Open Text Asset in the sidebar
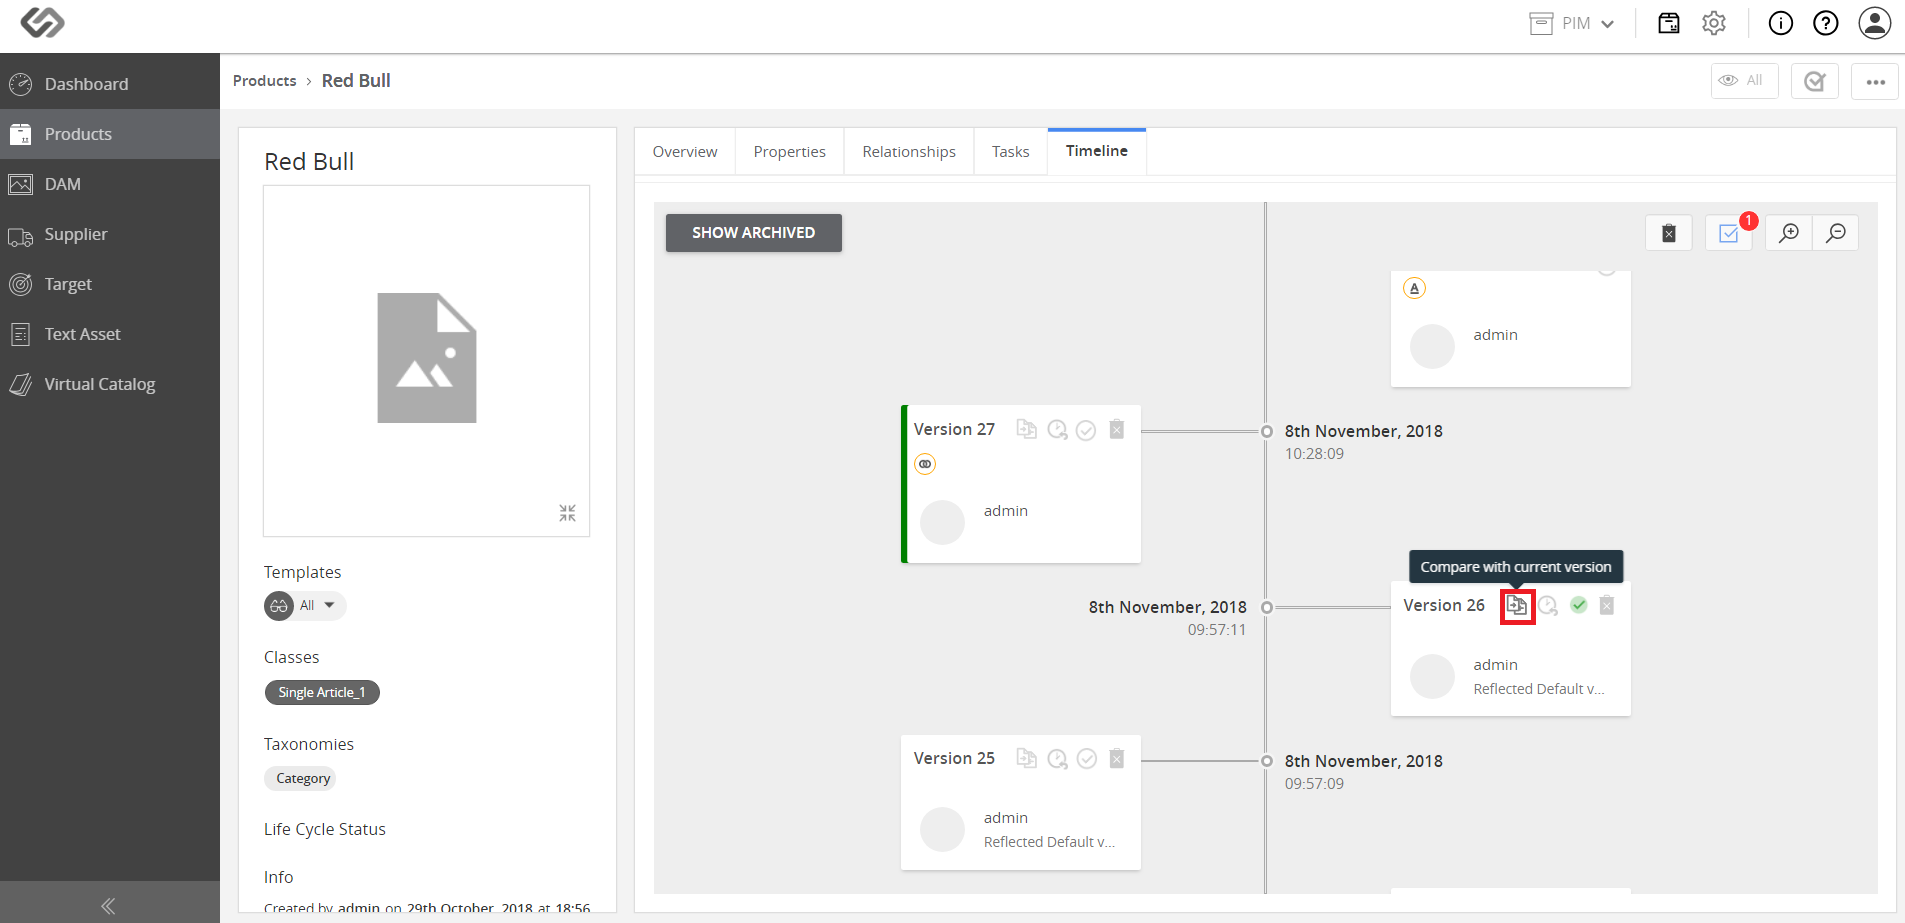The width and height of the screenshot is (1905, 923). [110, 334]
